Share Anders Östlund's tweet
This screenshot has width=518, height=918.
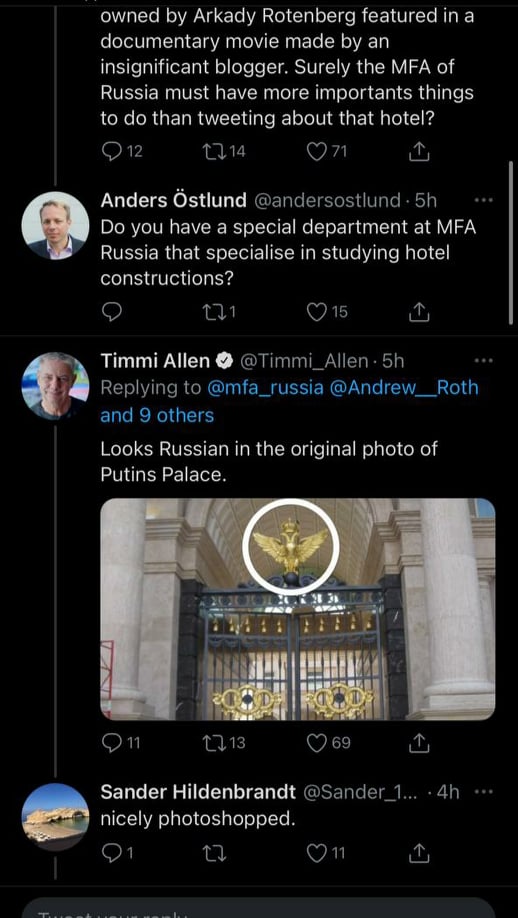418,313
